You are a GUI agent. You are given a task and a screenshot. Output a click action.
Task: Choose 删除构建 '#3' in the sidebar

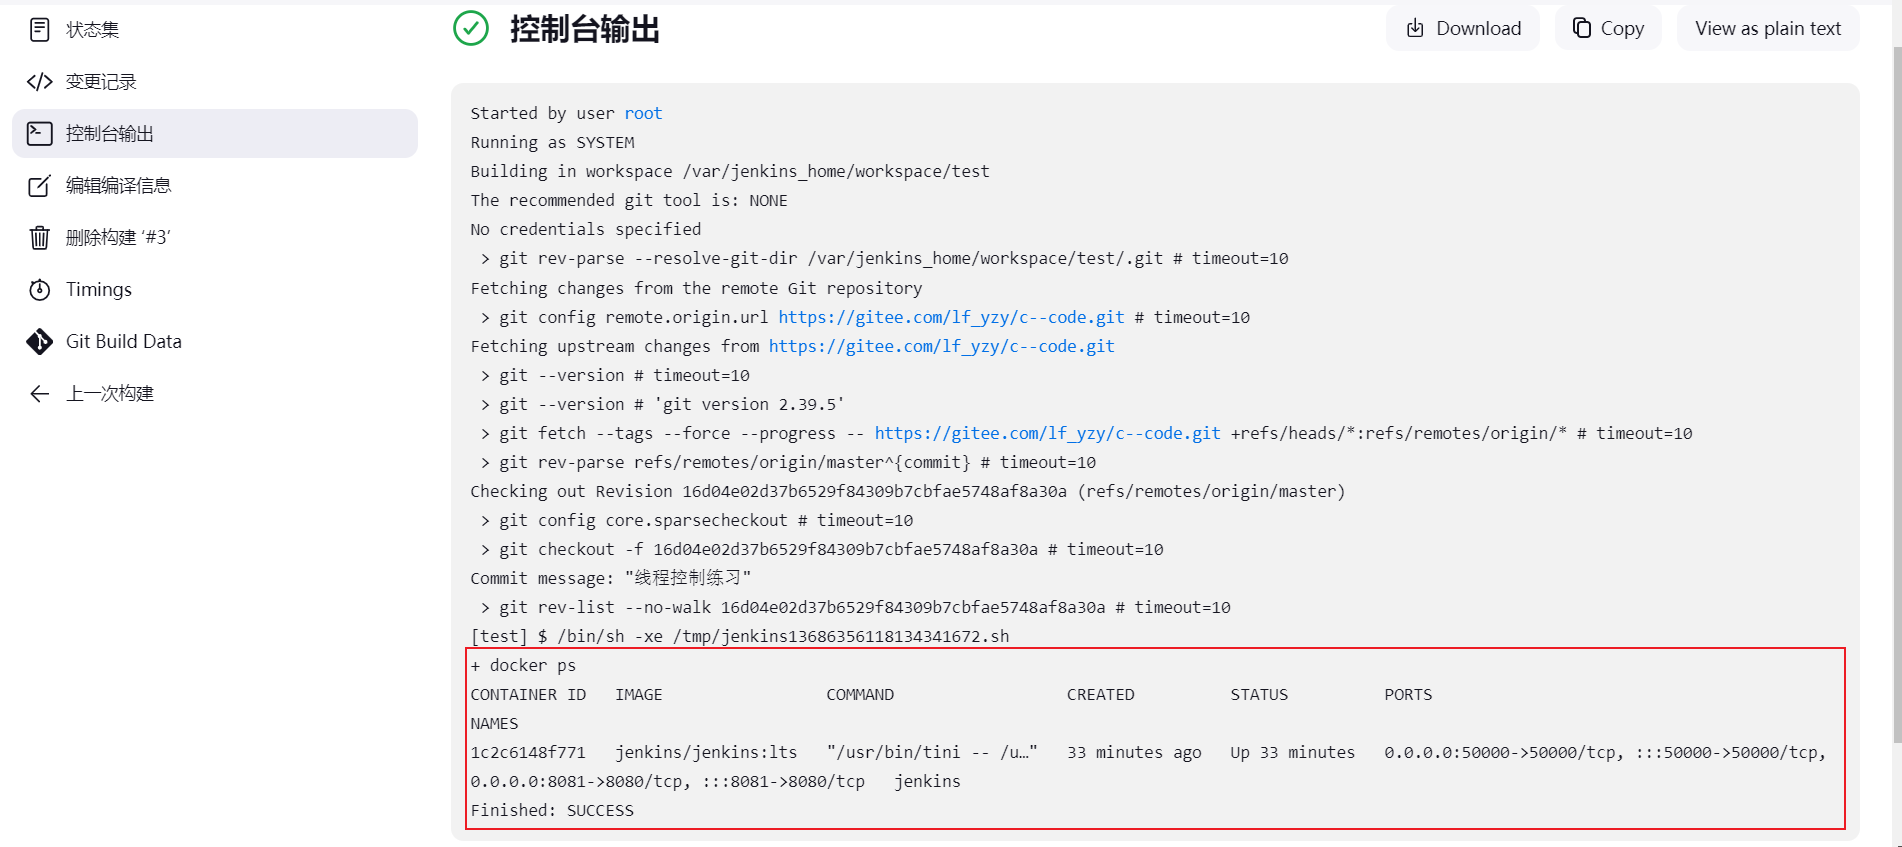tap(215, 238)
